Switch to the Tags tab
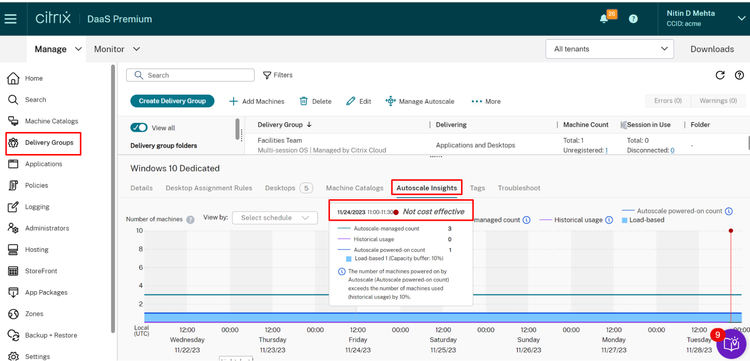This screenshot has height=361, width=750. pyautogui.click(x=477, y=188)
